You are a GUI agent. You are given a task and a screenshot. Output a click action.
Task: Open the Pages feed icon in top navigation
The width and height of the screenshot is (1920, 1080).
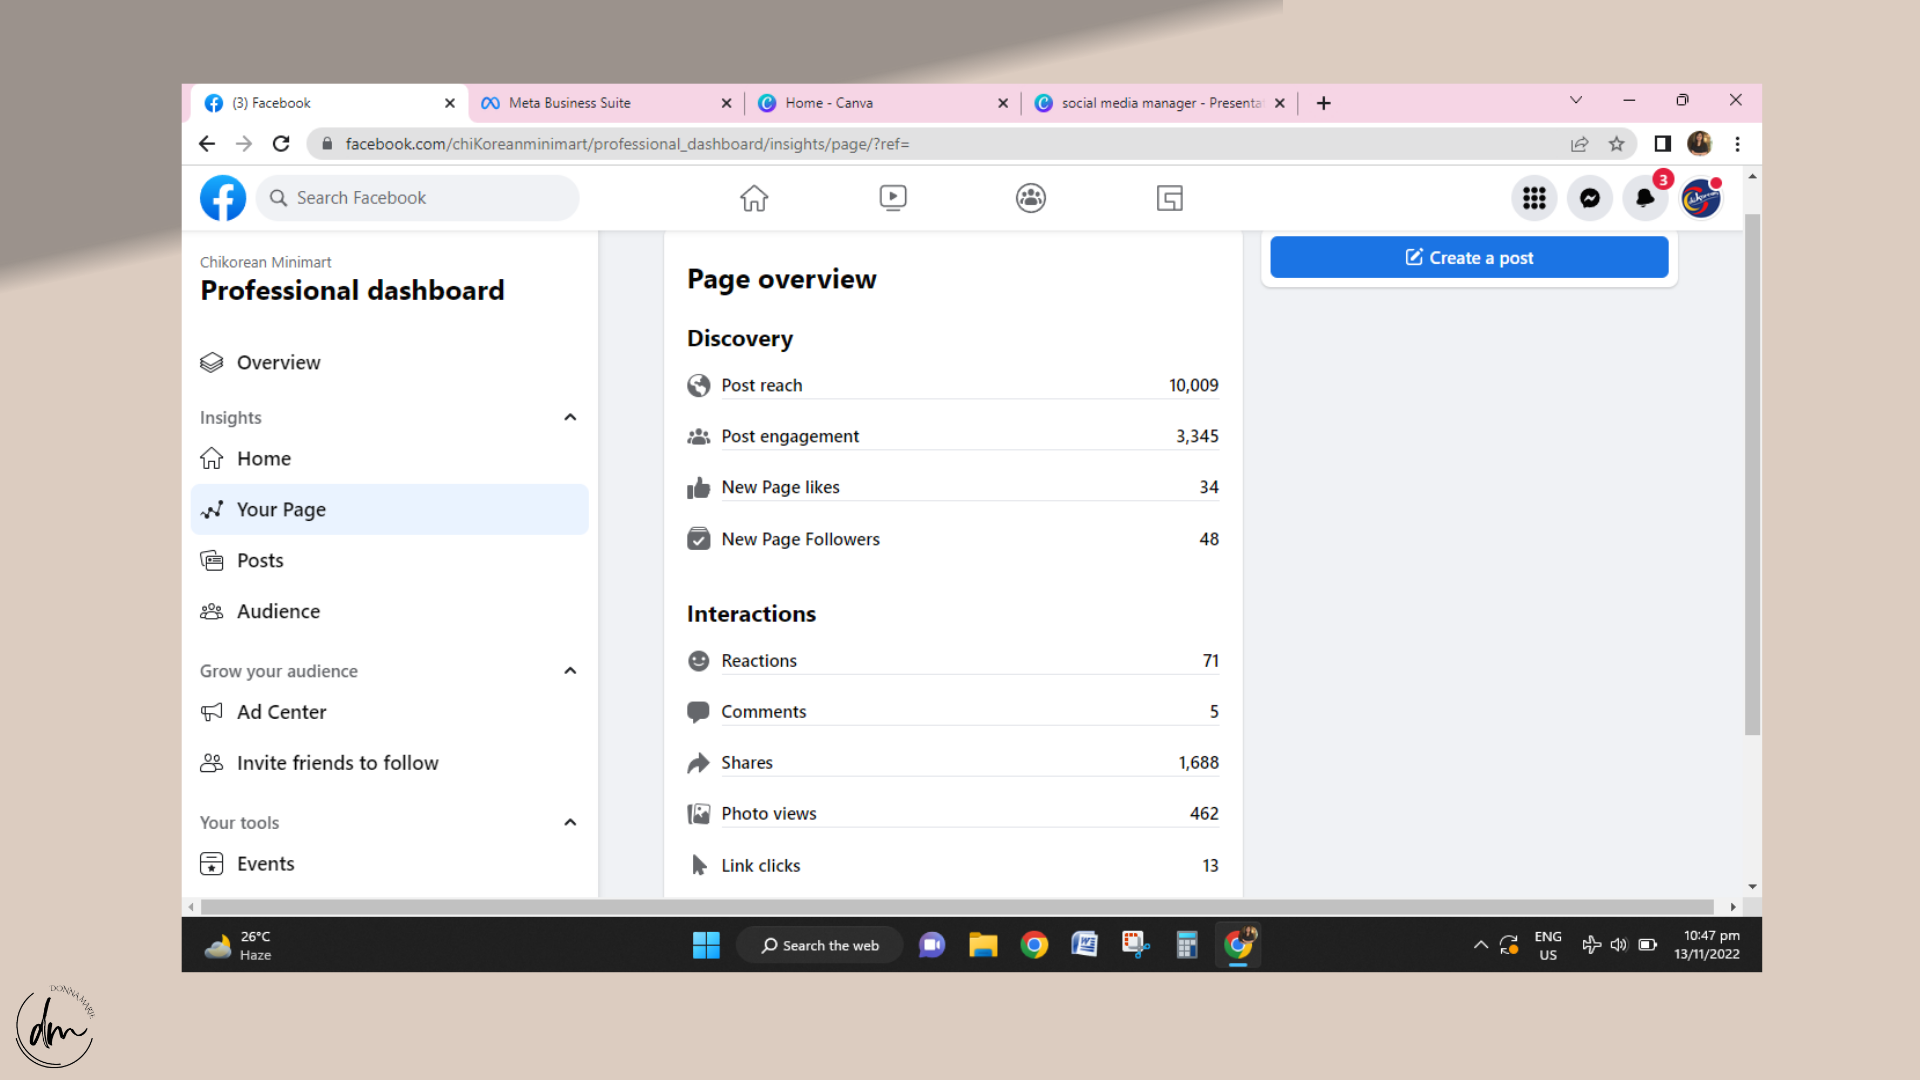point(1169,198)
